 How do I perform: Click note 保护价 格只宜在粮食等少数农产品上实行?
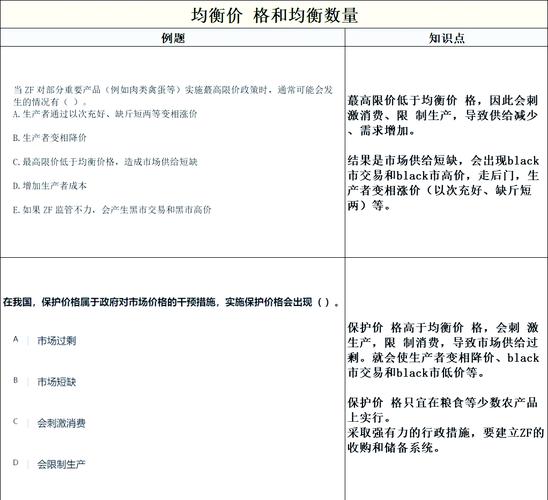pos(442,410)
